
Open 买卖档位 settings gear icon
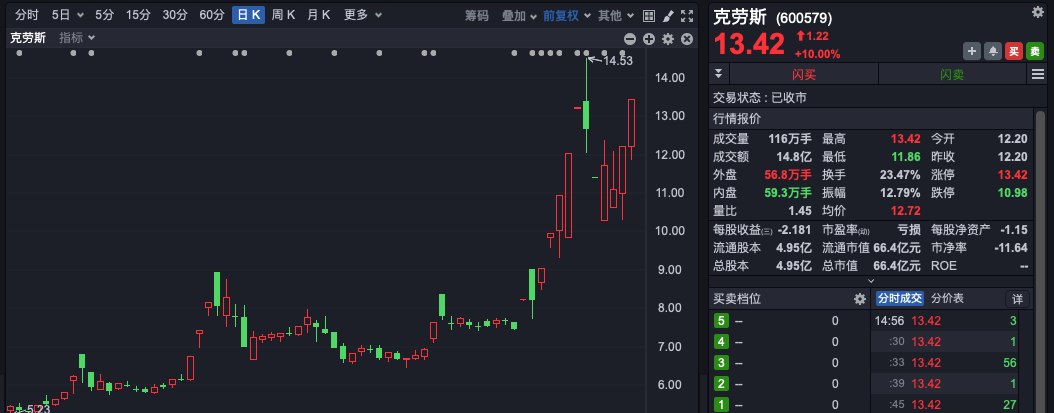pos(860,299)
